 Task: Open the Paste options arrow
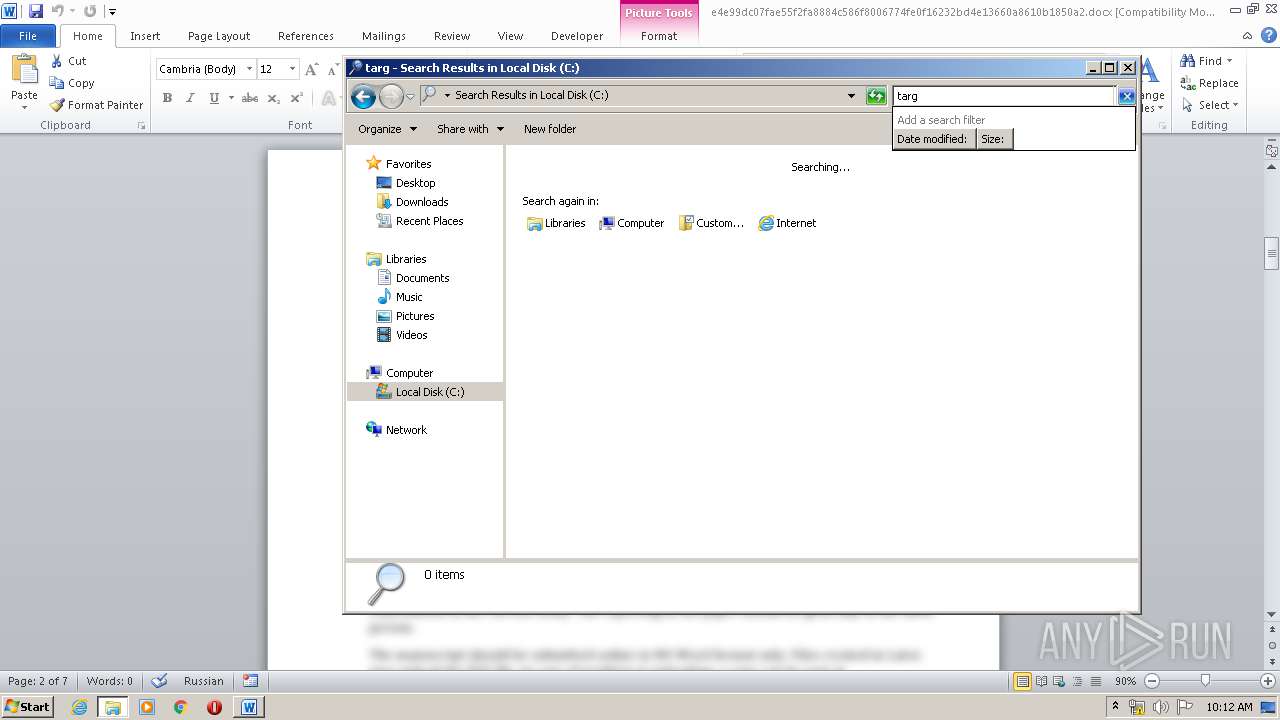(24, 106)
